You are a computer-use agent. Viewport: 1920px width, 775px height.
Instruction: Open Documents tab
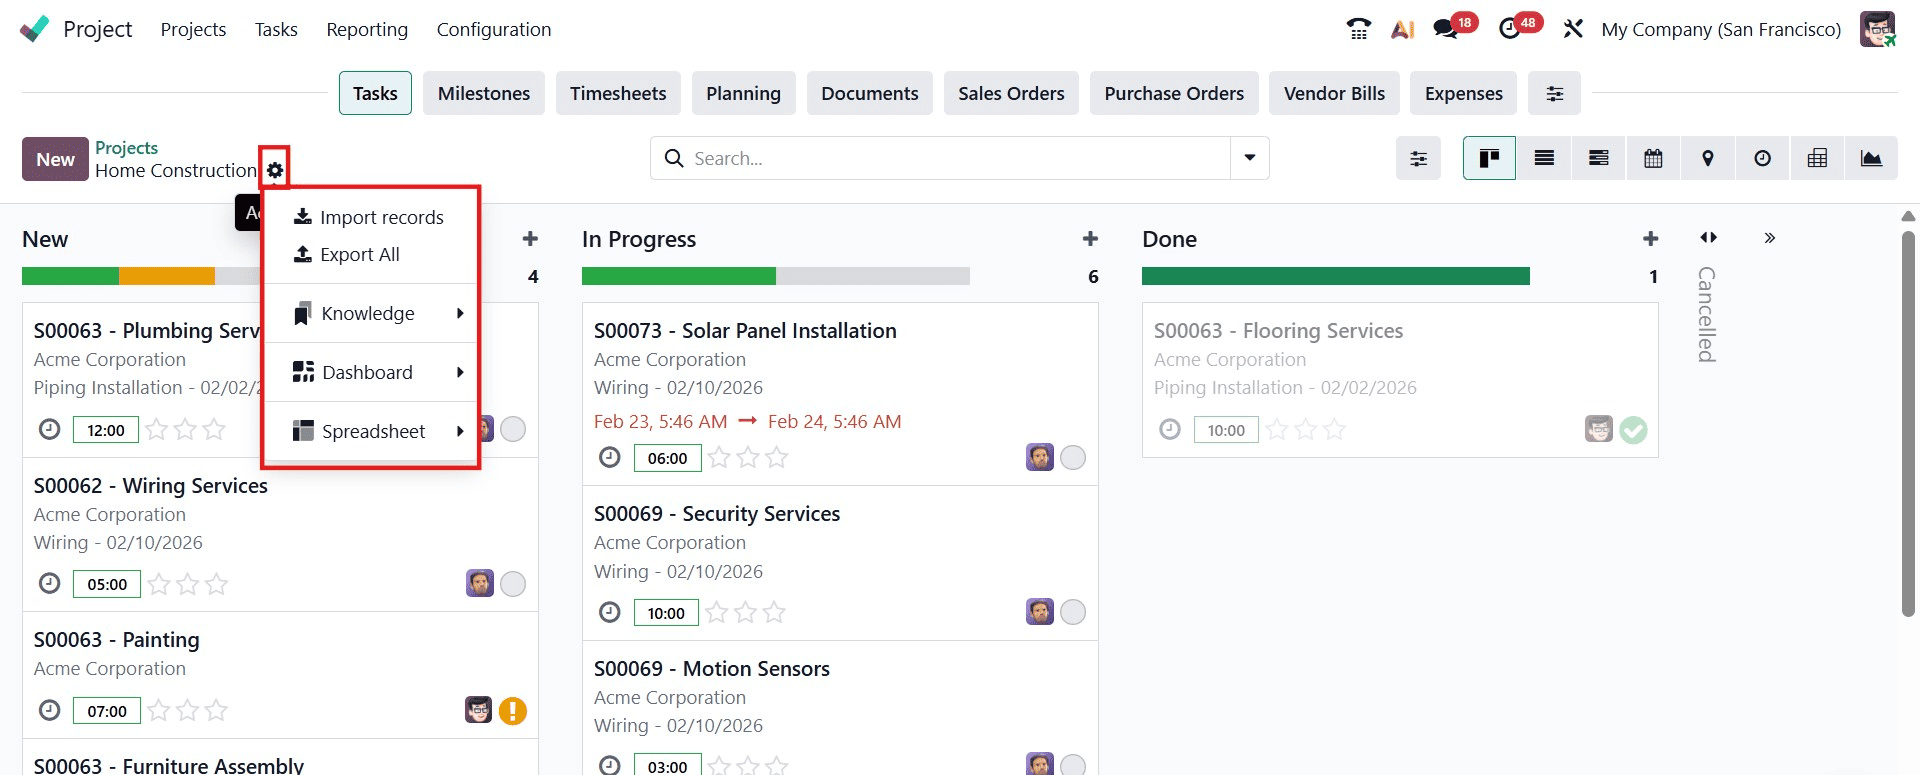(870, 93)
